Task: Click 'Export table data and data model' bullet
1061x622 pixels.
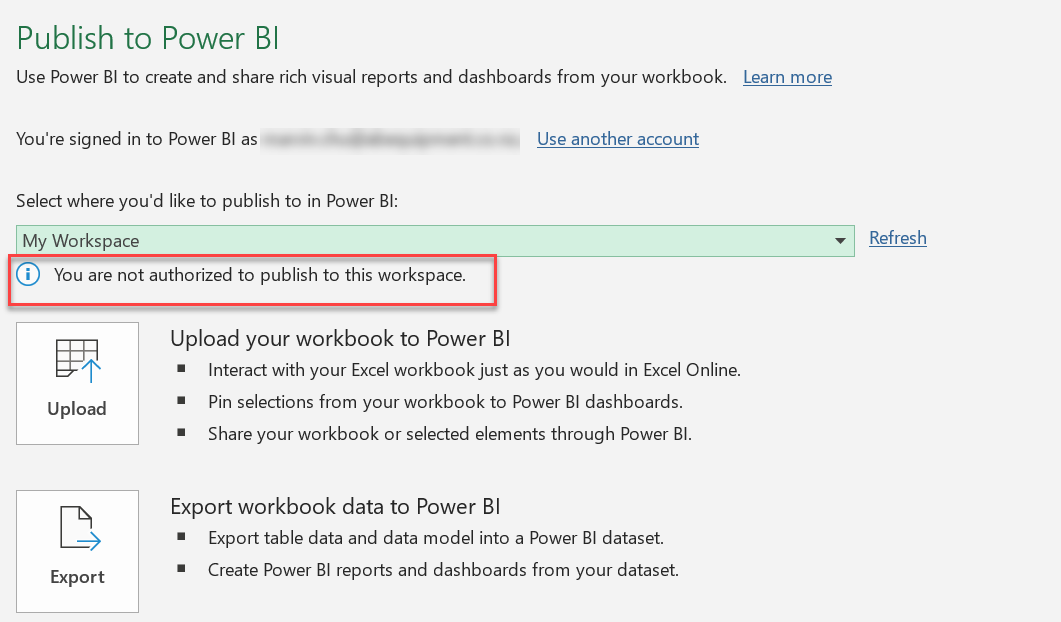Action: pyautogui.click(x=436, y=538)
